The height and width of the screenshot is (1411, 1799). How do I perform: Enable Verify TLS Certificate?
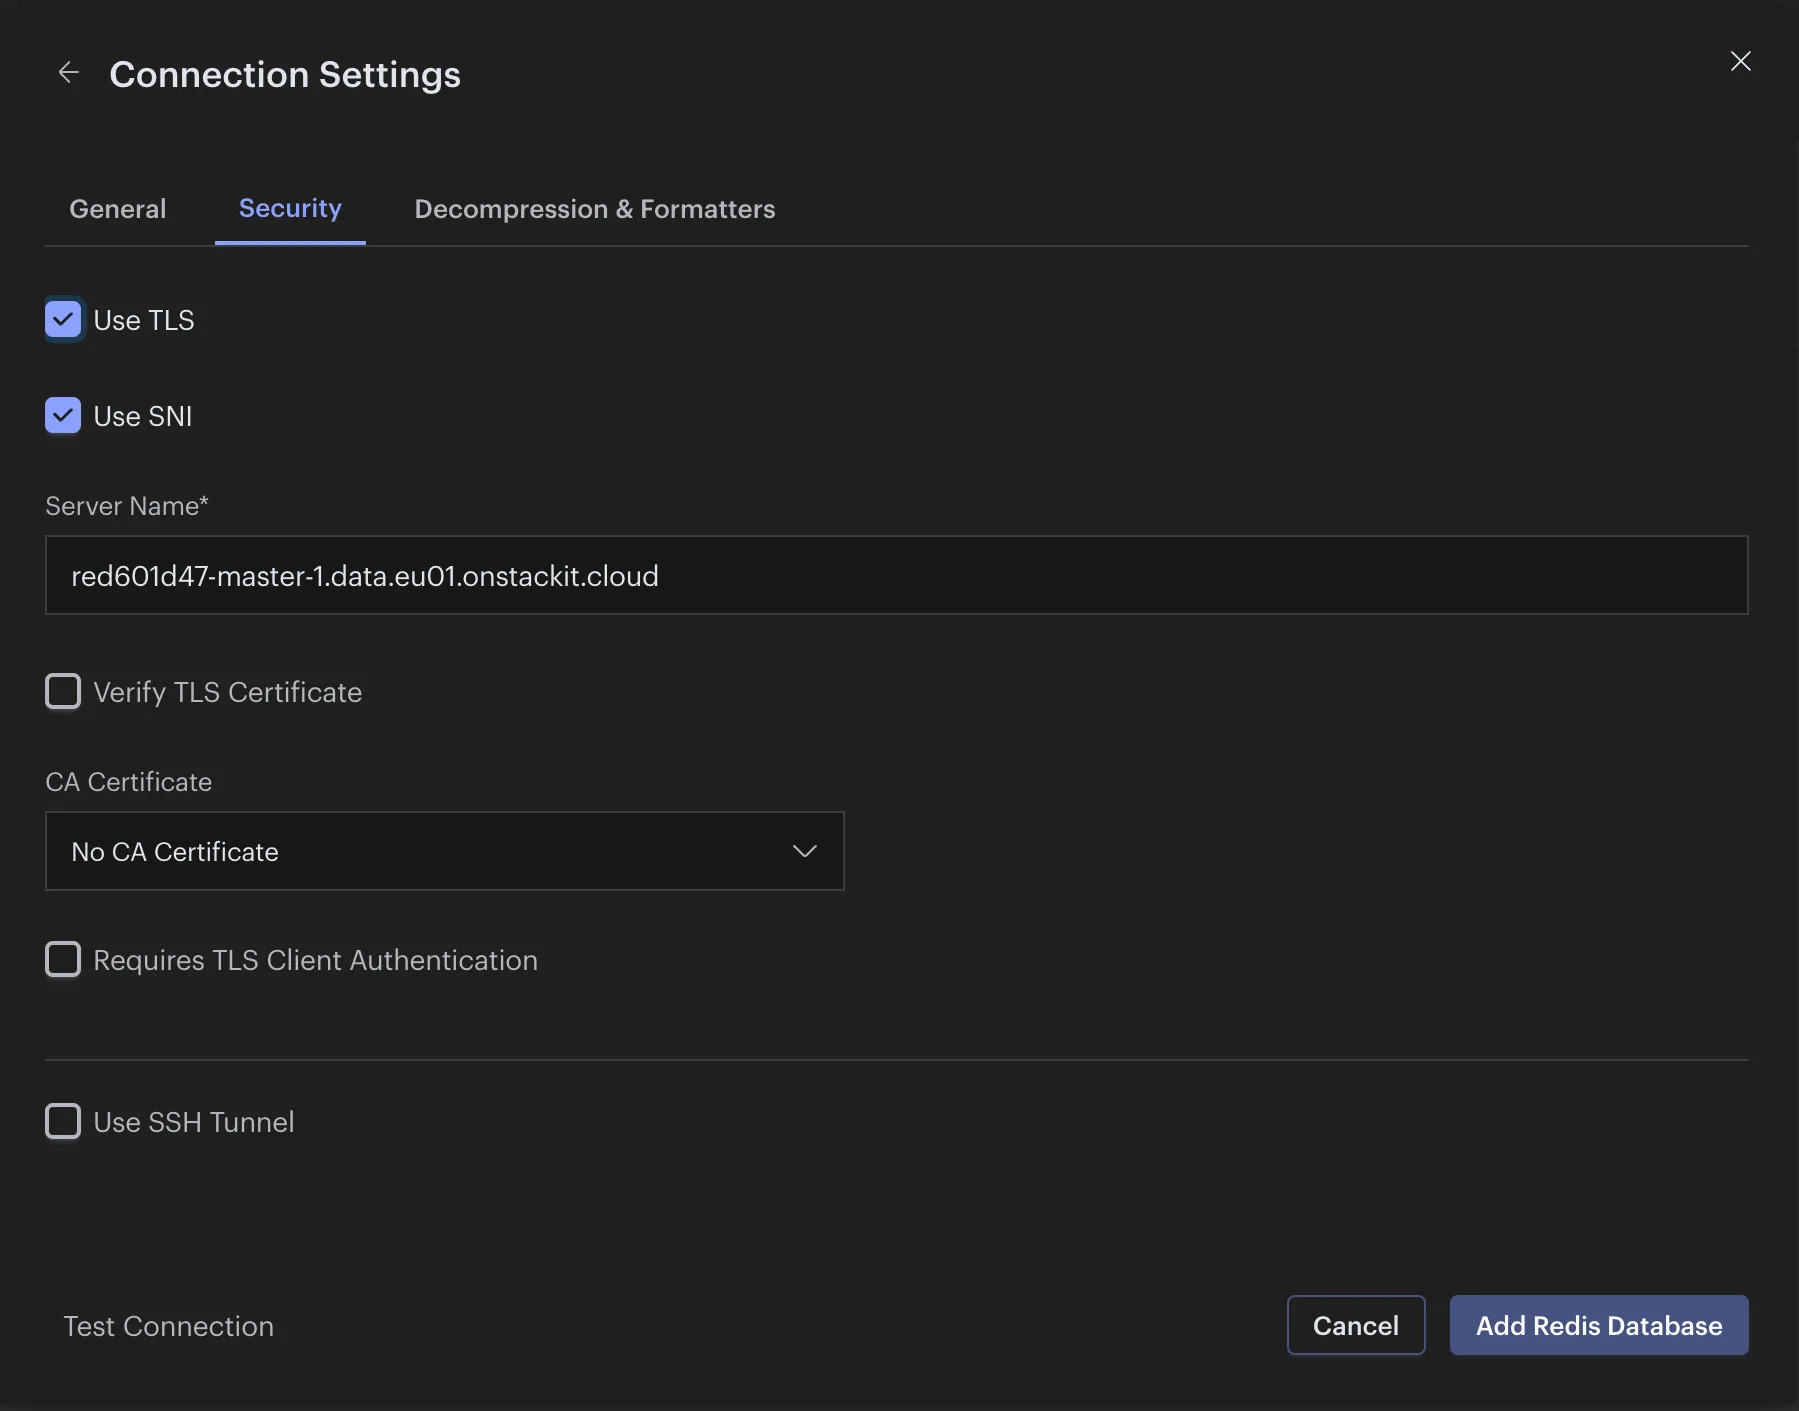[x=63, y=691]
